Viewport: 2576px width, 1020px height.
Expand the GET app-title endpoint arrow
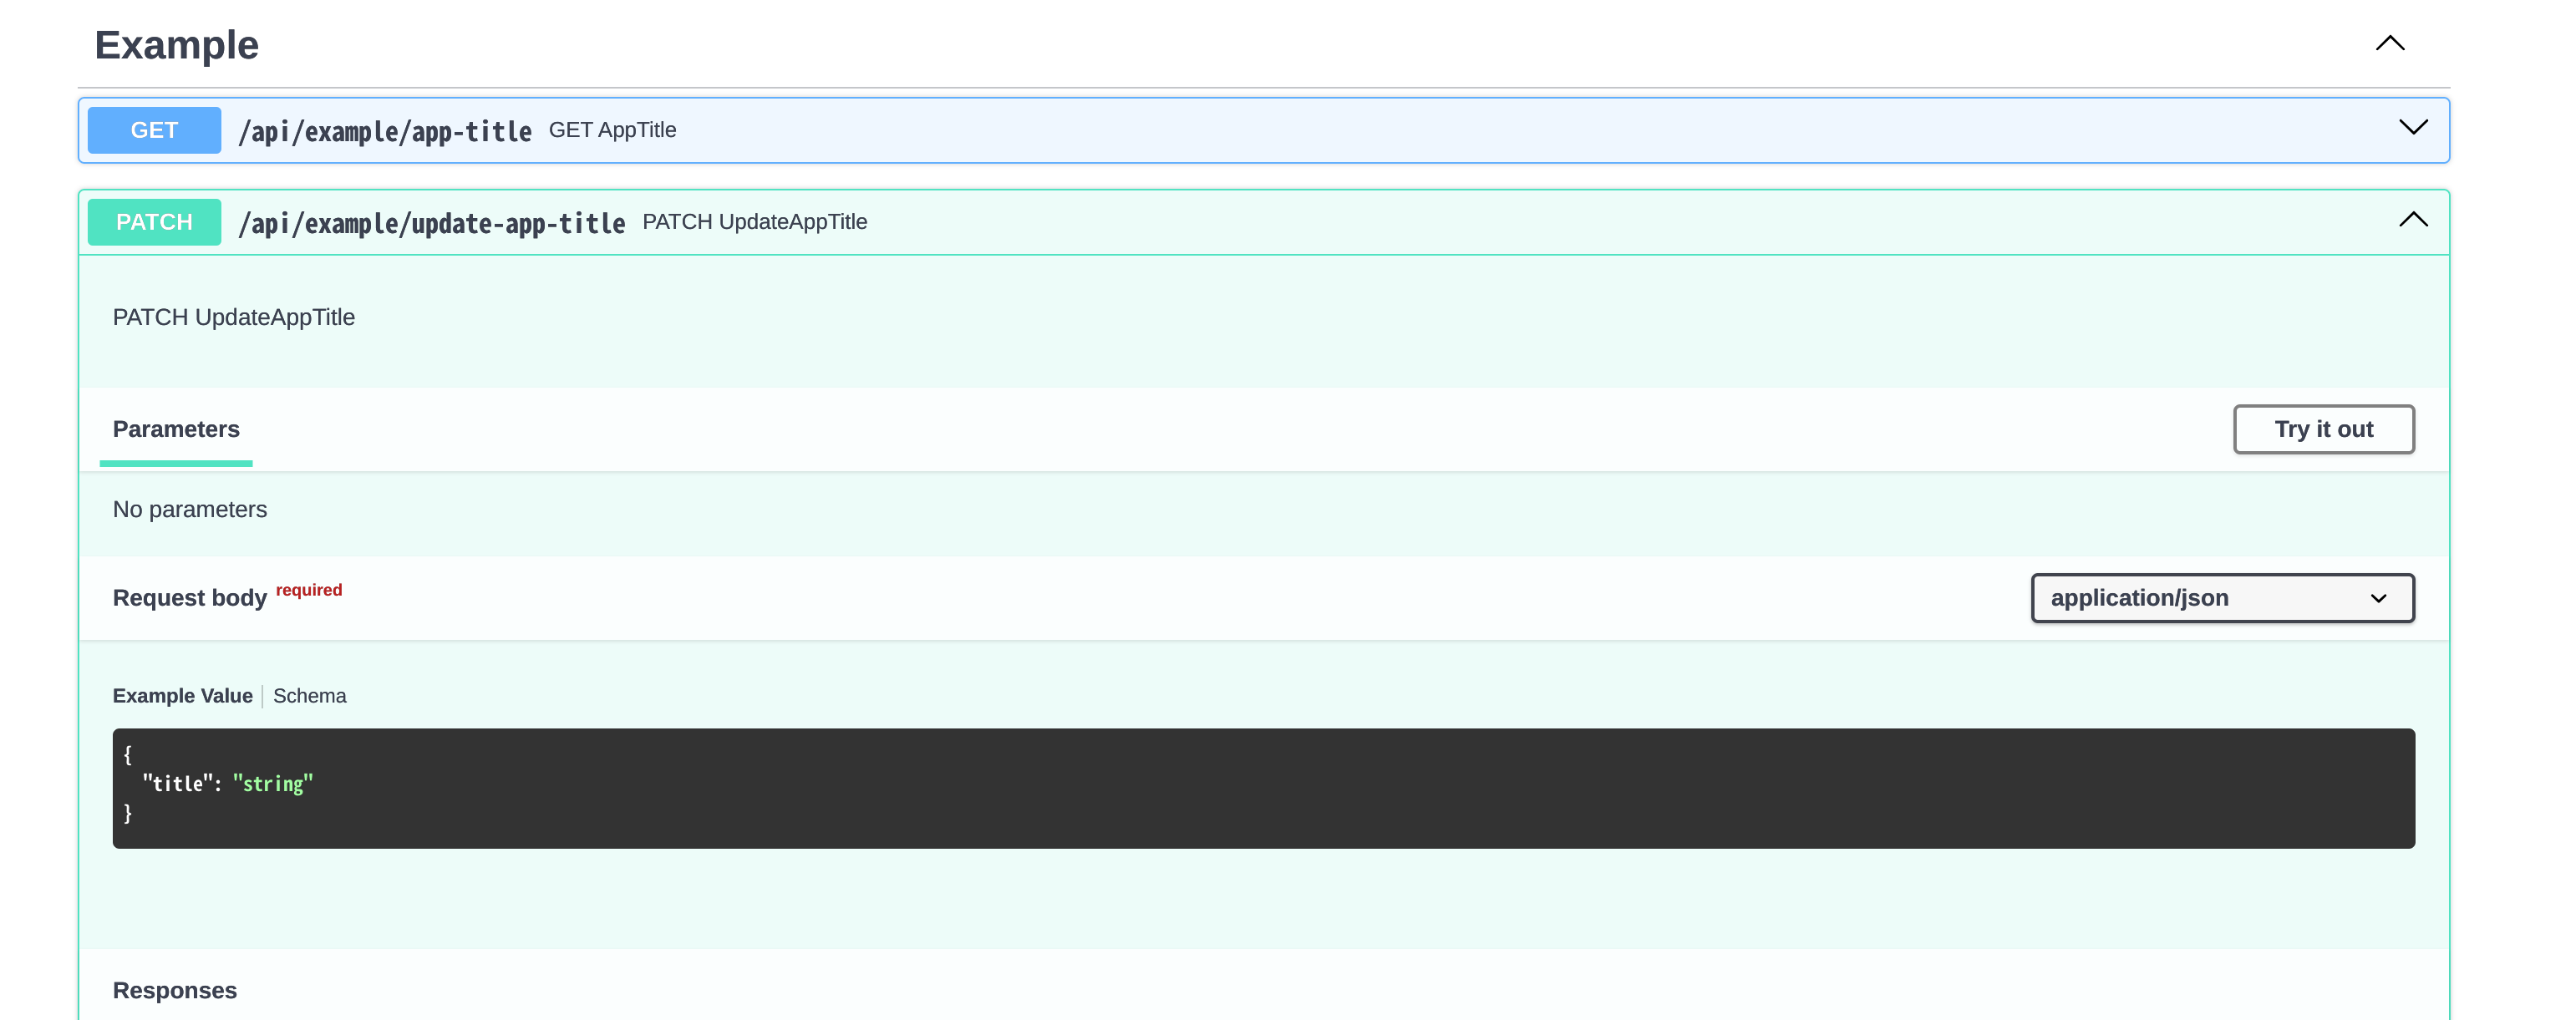tap(2412, 127)
